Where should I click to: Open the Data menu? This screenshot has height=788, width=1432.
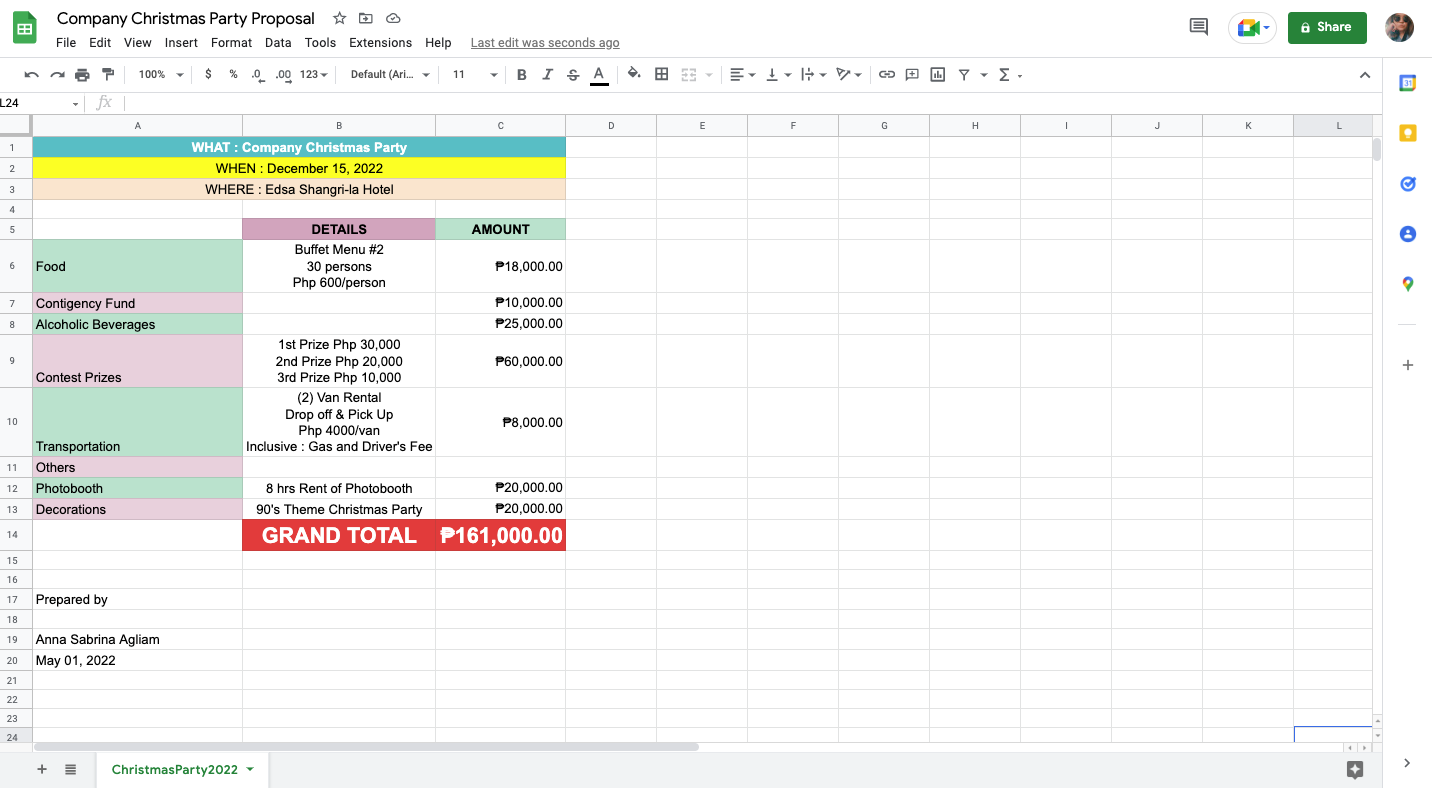point(278,43)
